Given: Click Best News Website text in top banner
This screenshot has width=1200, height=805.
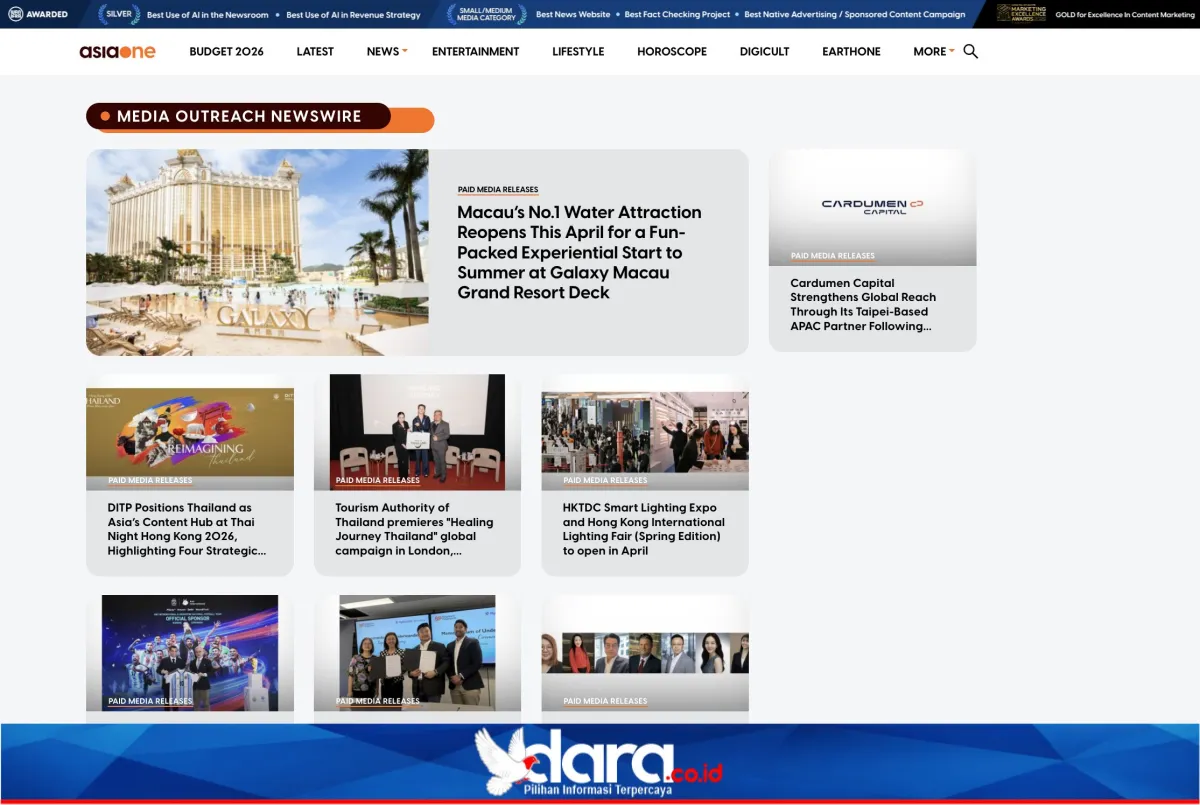Looking at the screenshot, I should [573, 15].
